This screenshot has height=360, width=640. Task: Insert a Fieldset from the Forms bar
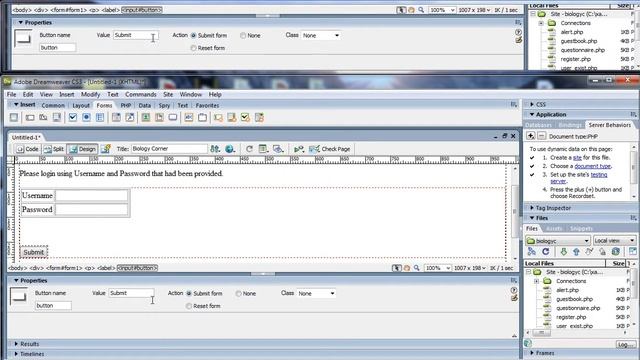(x=202, y=118)
